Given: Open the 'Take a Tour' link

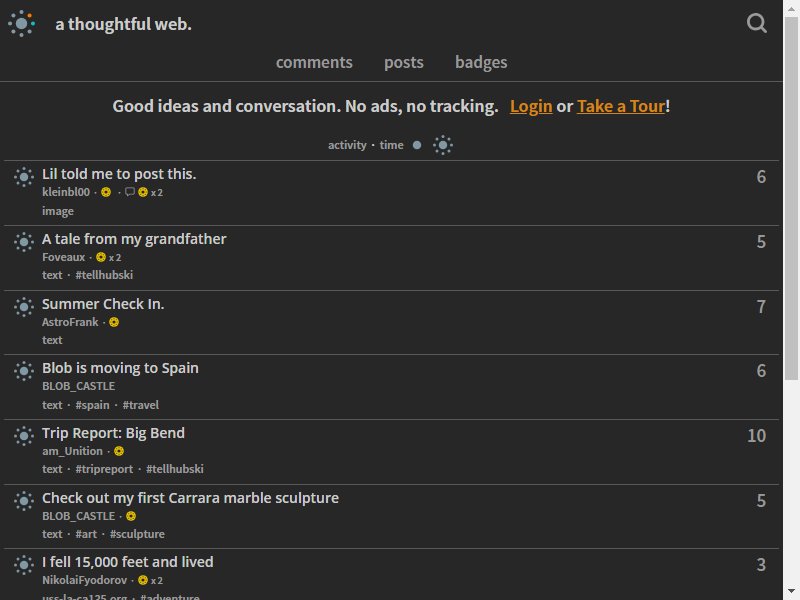Looking at the screenshot, I should point(621,106).
